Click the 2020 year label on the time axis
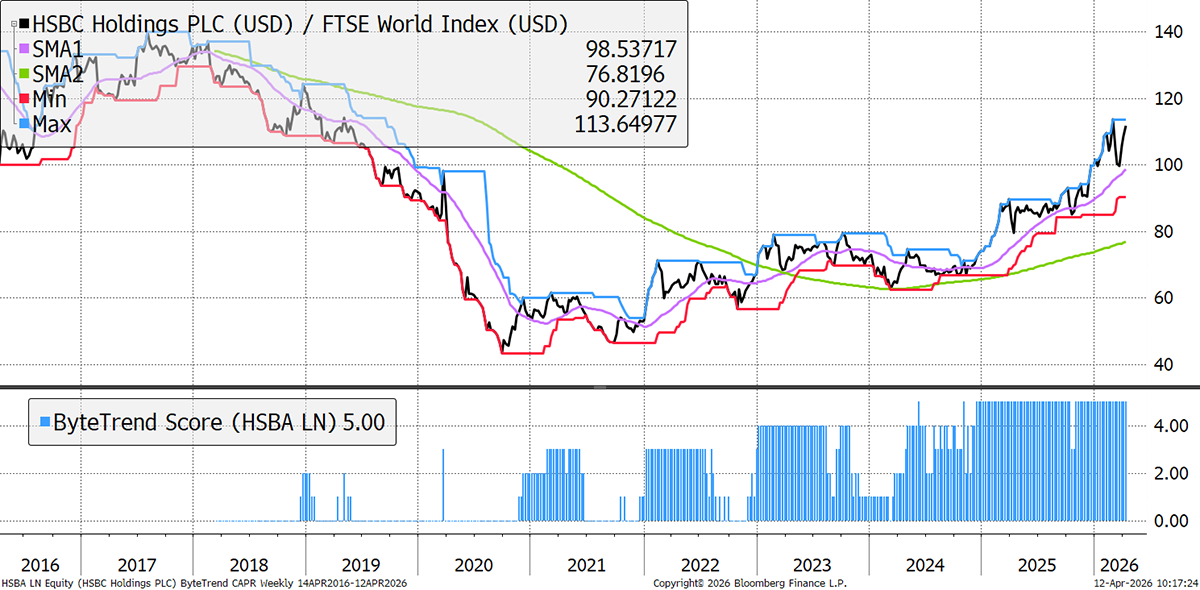Viewport: 1200px width, 590px height. (x=474, y=563)
